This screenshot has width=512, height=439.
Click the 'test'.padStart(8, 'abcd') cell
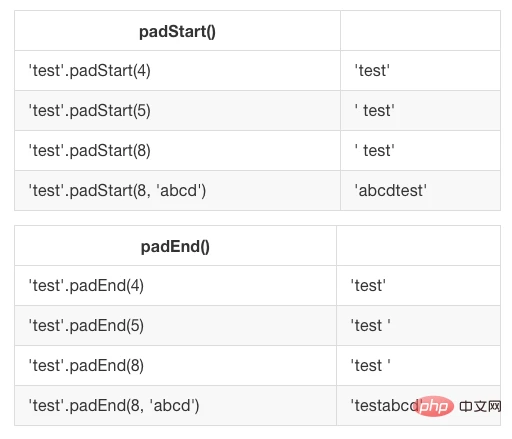[x=177, y=191]
